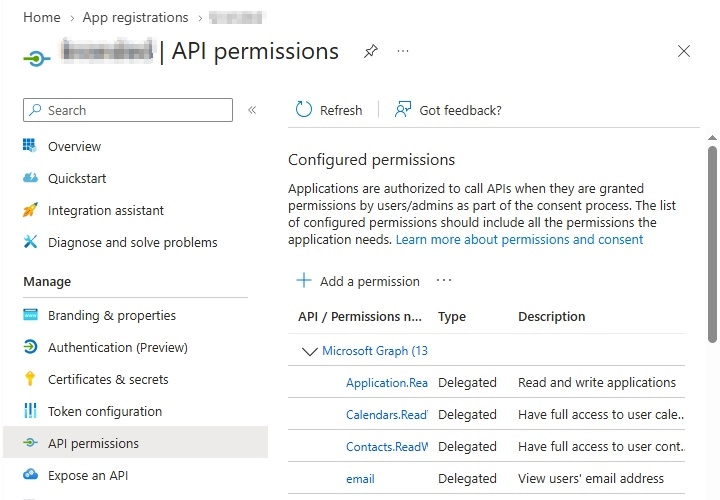Viewport: 720px width, 500px height.
Task: Click the Diagnose and solve problems wrench icon
Action: (x=30, y=242)
